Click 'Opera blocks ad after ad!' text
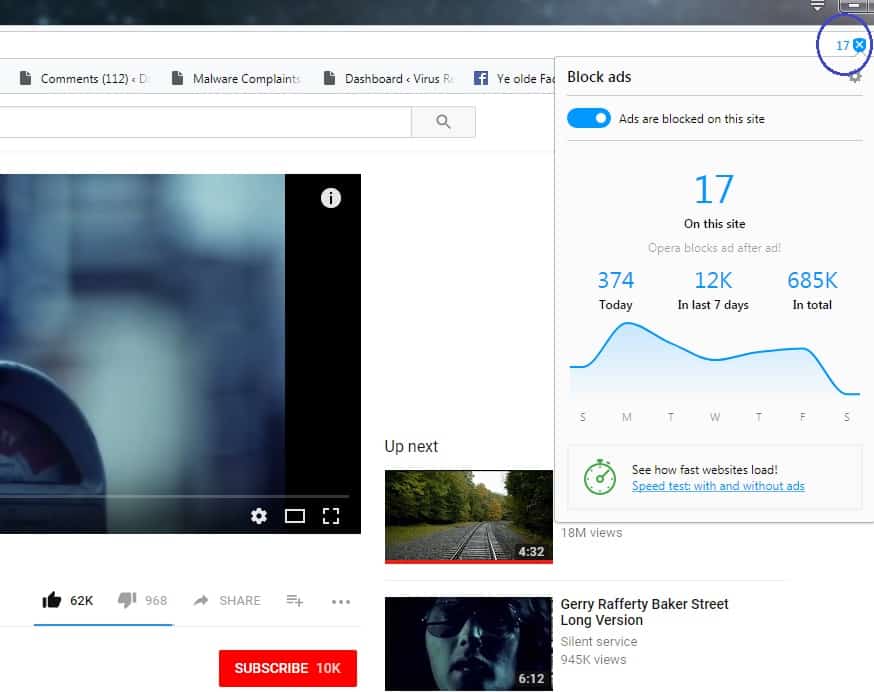Screen dimensions: 874x692 714,248
